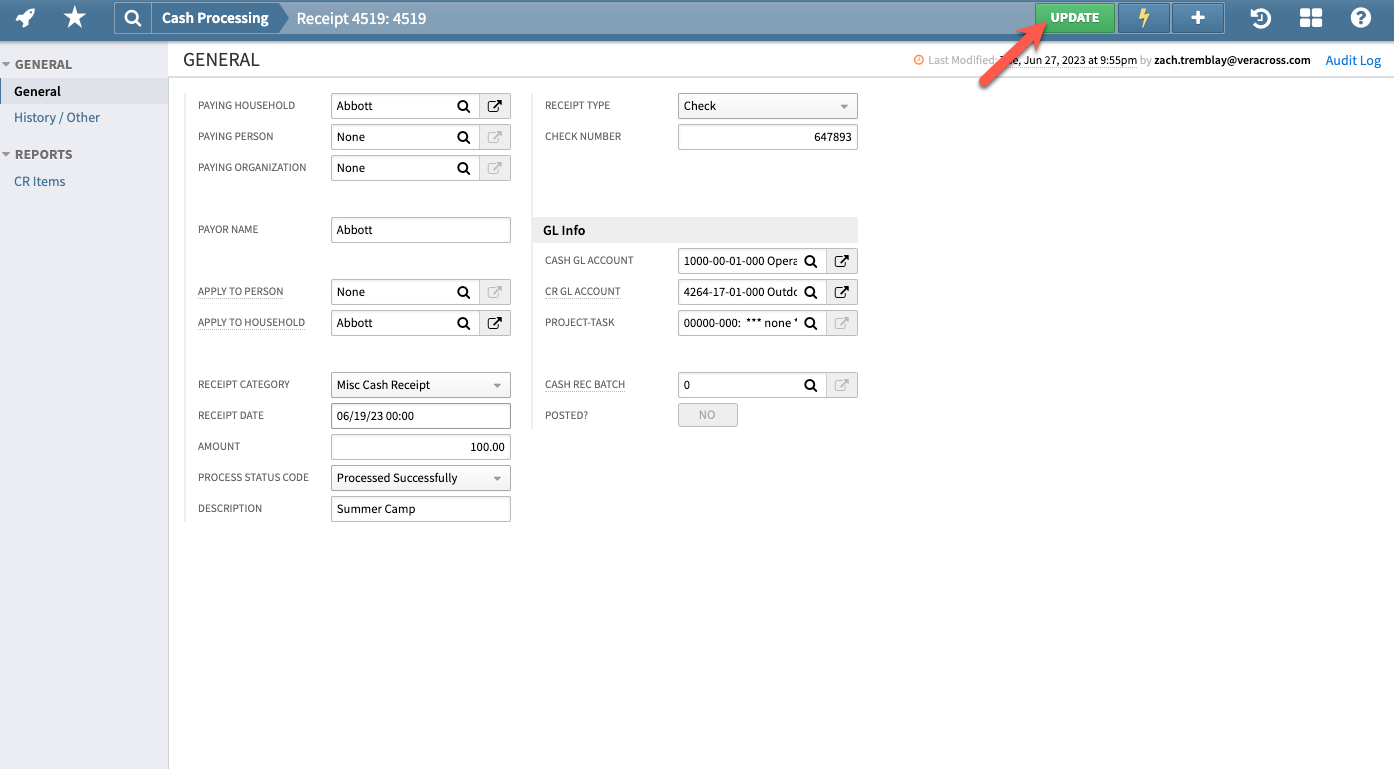Click the lightning bolt quick actions icon

pos(1143,17)
